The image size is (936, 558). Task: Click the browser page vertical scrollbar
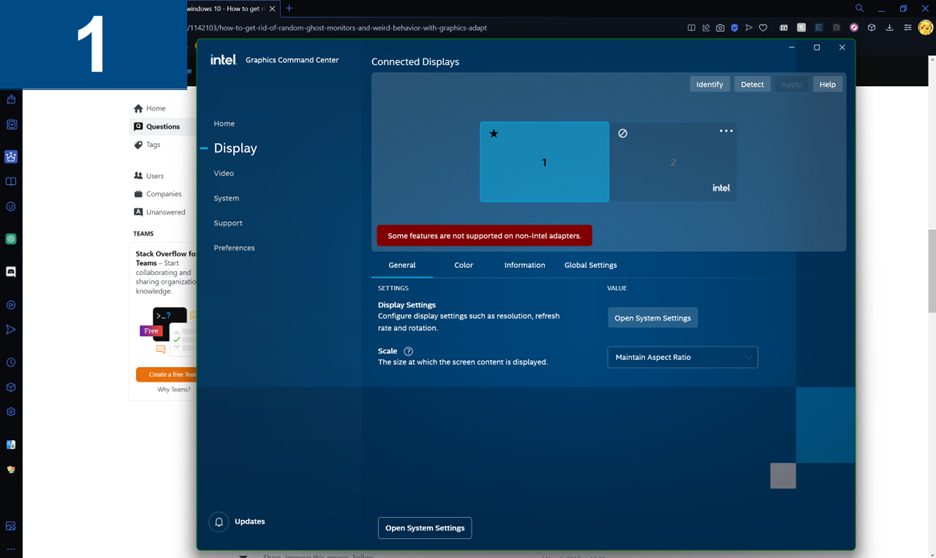click(932, 270)
